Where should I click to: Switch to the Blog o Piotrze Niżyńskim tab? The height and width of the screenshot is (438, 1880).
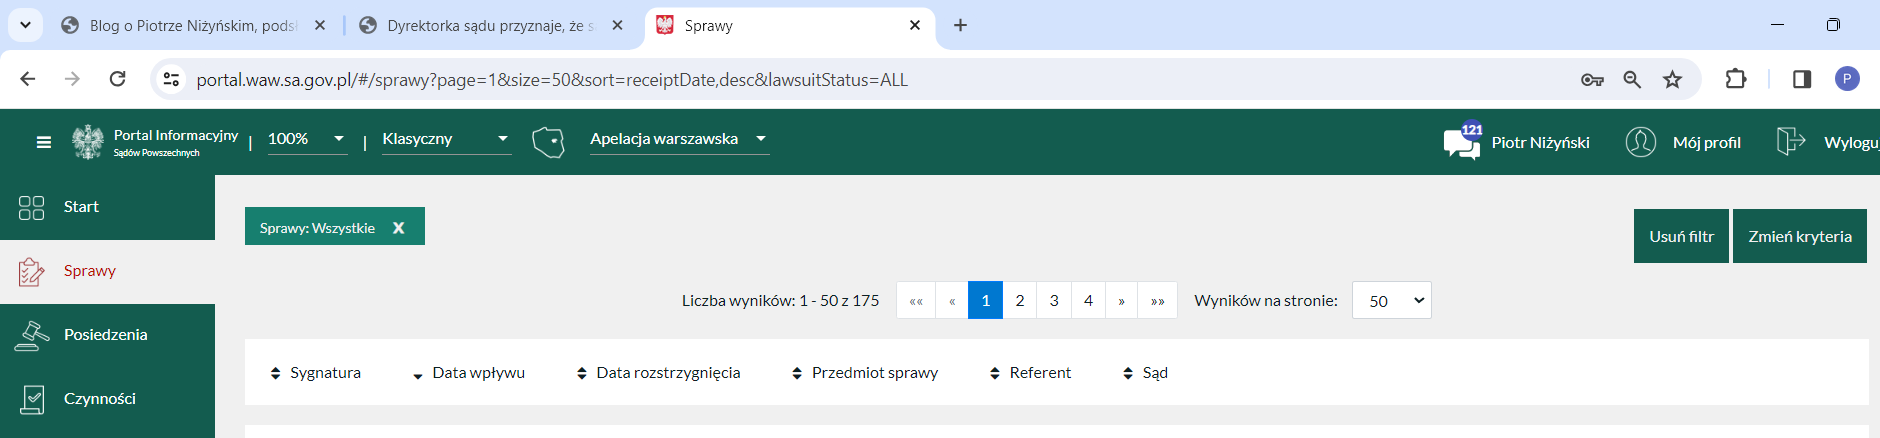coord(190,26)
